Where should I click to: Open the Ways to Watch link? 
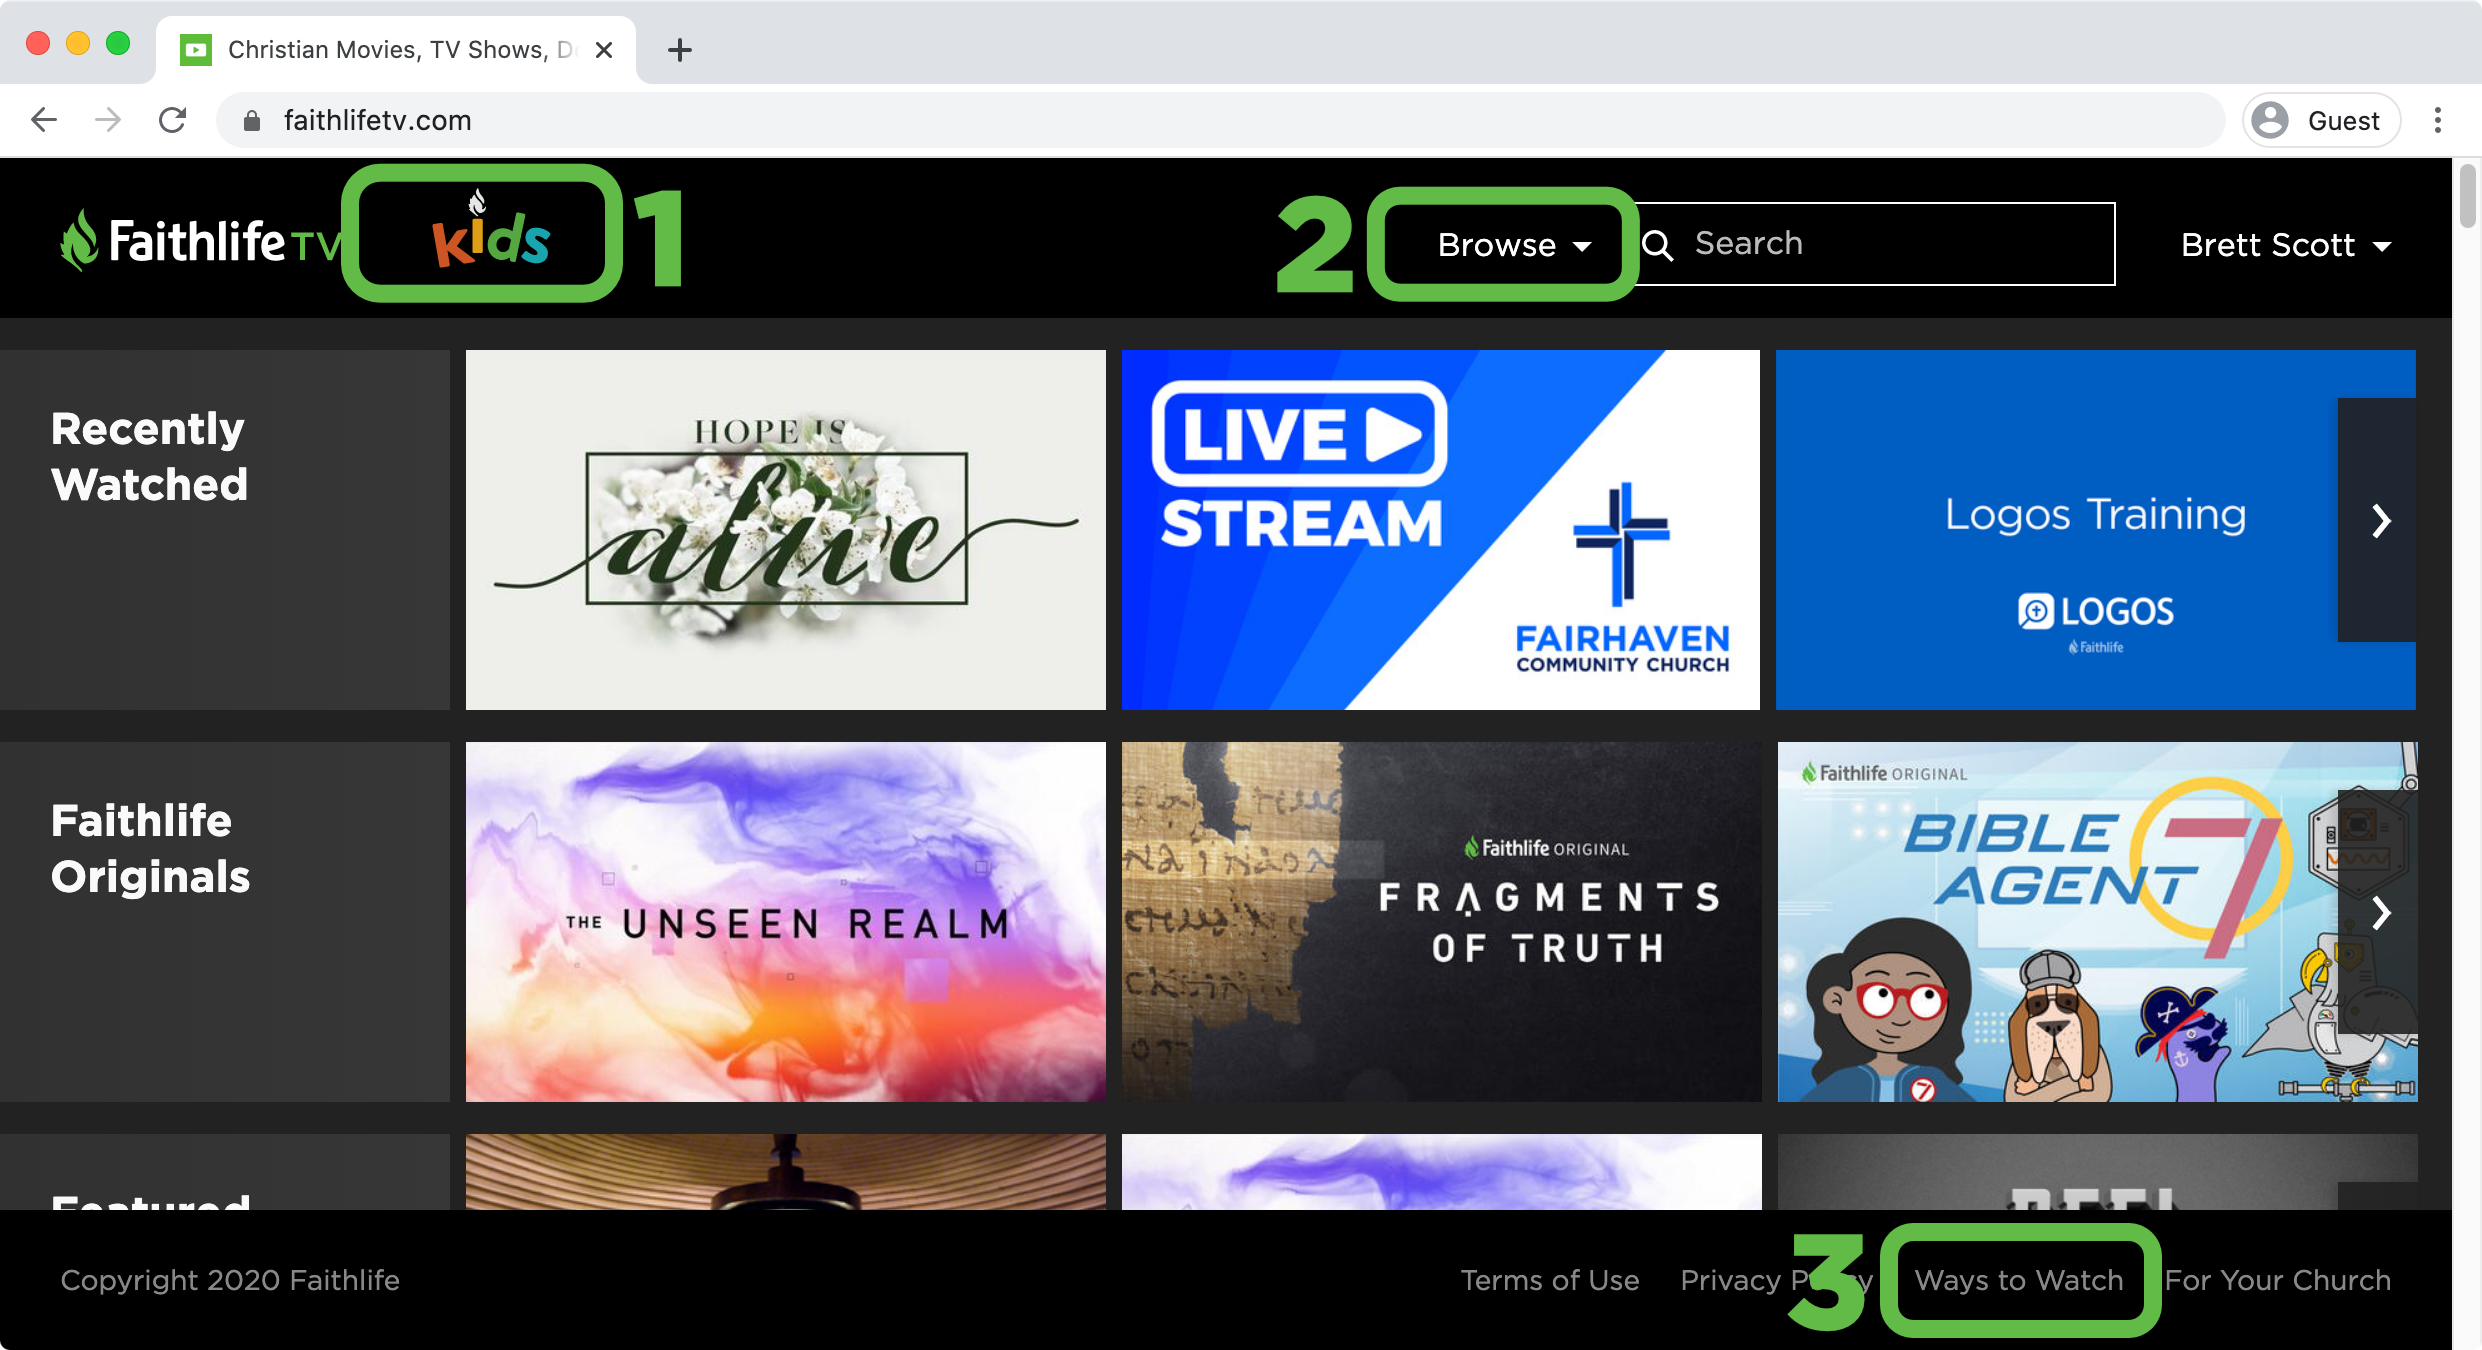pyautogui.click(x=2019, y=1280)
